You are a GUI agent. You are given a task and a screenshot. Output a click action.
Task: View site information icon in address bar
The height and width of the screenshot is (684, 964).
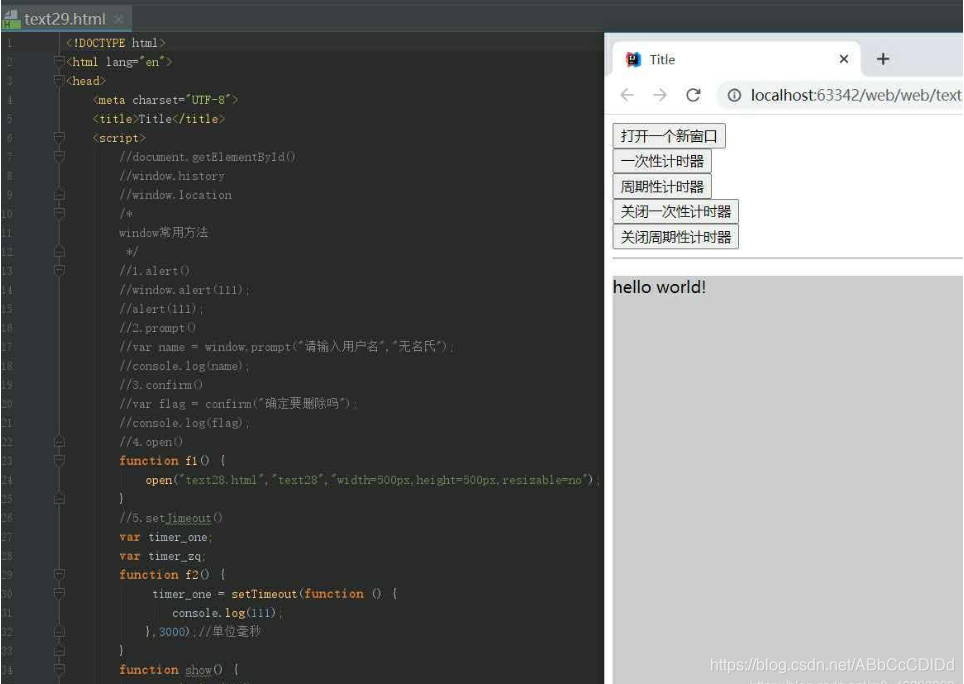(734, 95)
